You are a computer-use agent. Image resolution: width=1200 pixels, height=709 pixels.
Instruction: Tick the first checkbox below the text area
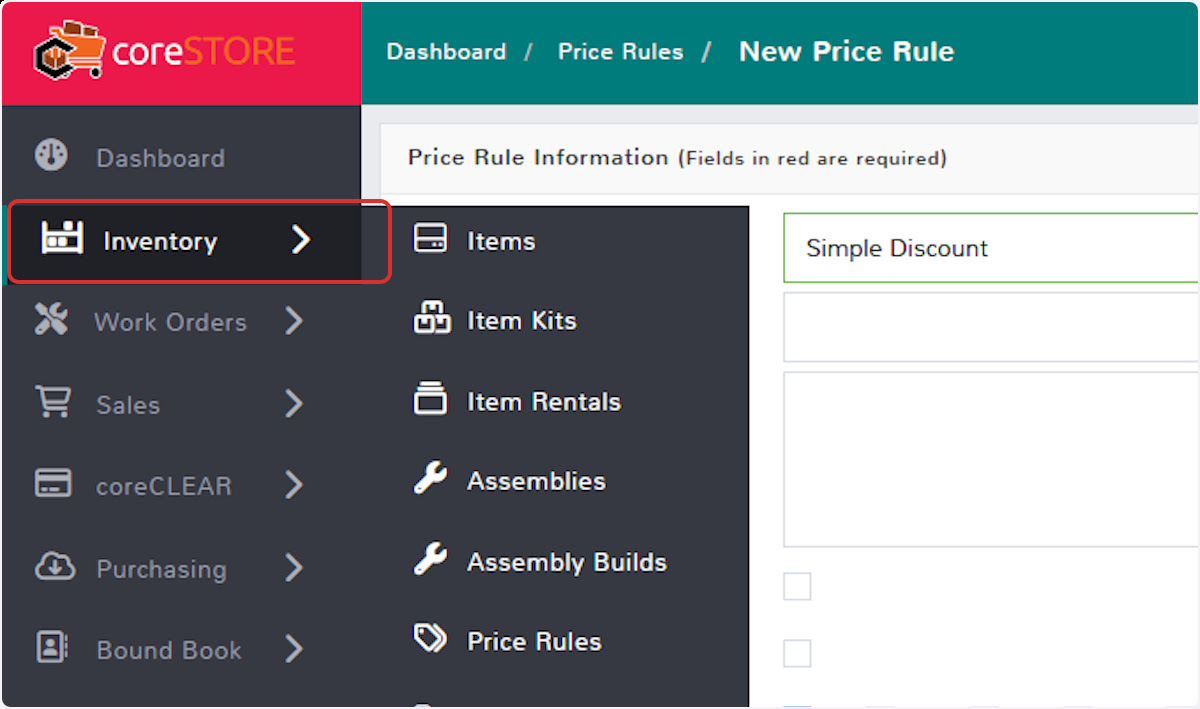click(x=797, y=587)
